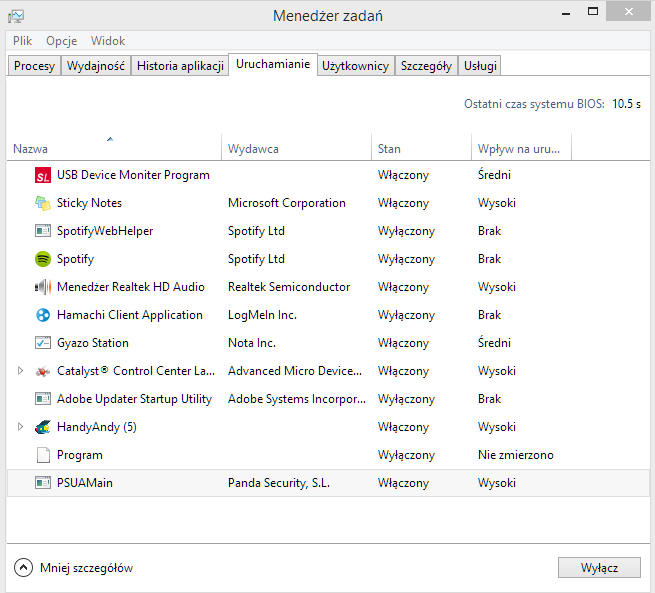Select the Uruchamianie tab

click(x=273, y=64)
